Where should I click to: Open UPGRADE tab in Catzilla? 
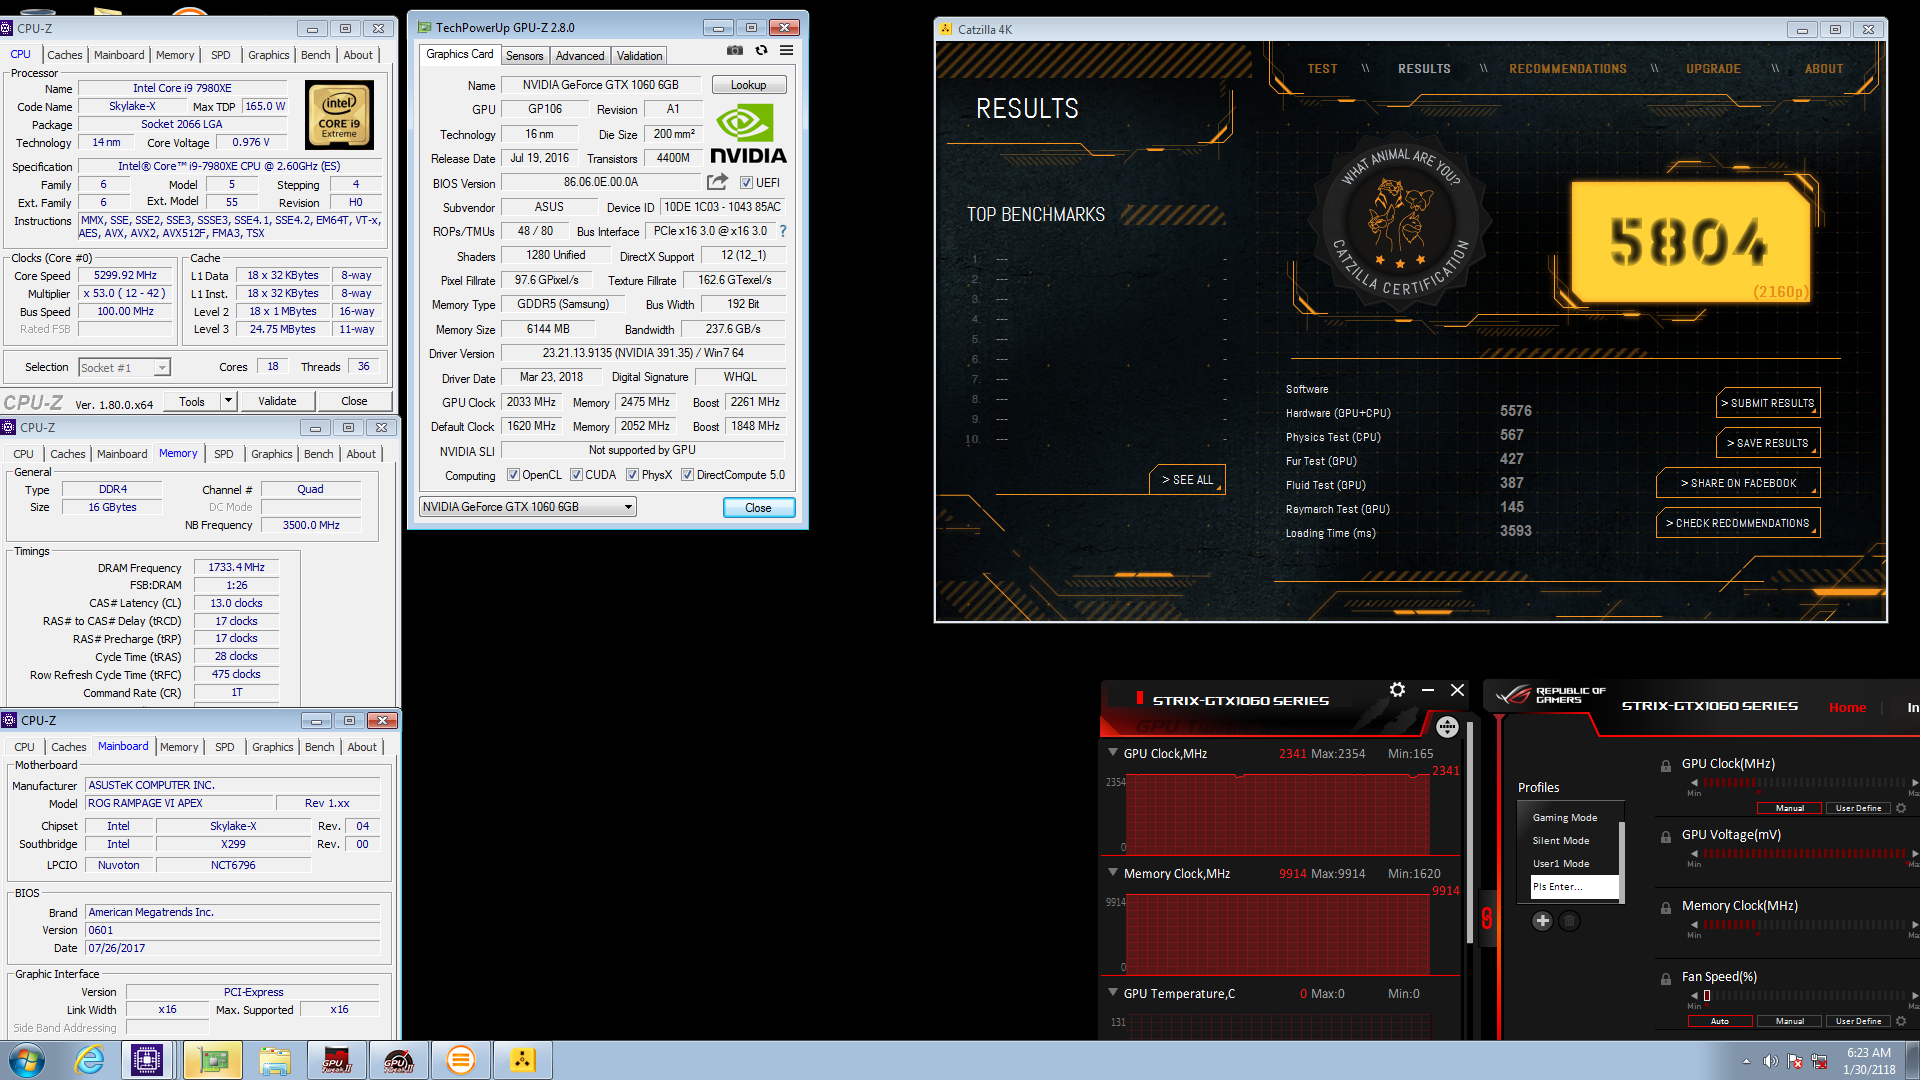point(1713,69)
